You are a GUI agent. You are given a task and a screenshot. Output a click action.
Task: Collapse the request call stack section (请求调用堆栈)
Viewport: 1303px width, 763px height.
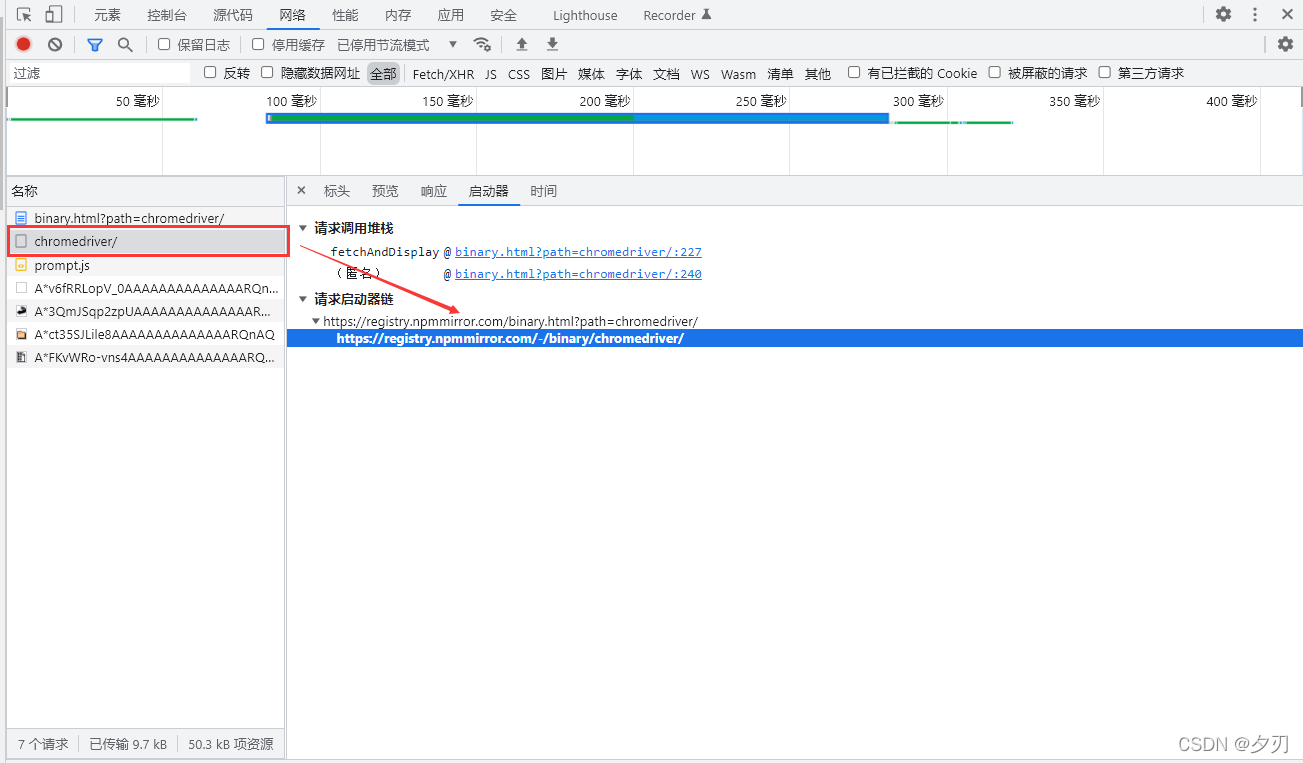(303, 228)
